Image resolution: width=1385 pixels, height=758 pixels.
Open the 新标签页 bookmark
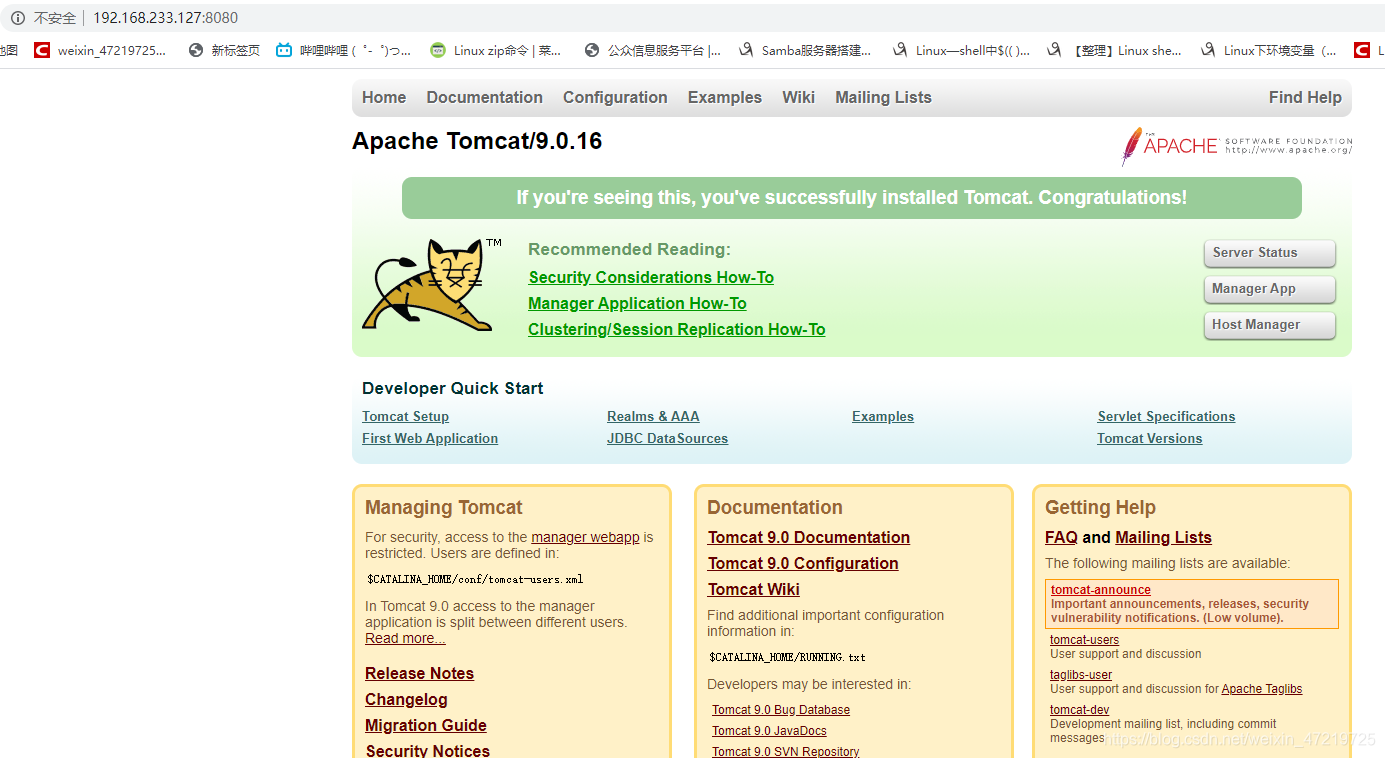coord(224,50)
